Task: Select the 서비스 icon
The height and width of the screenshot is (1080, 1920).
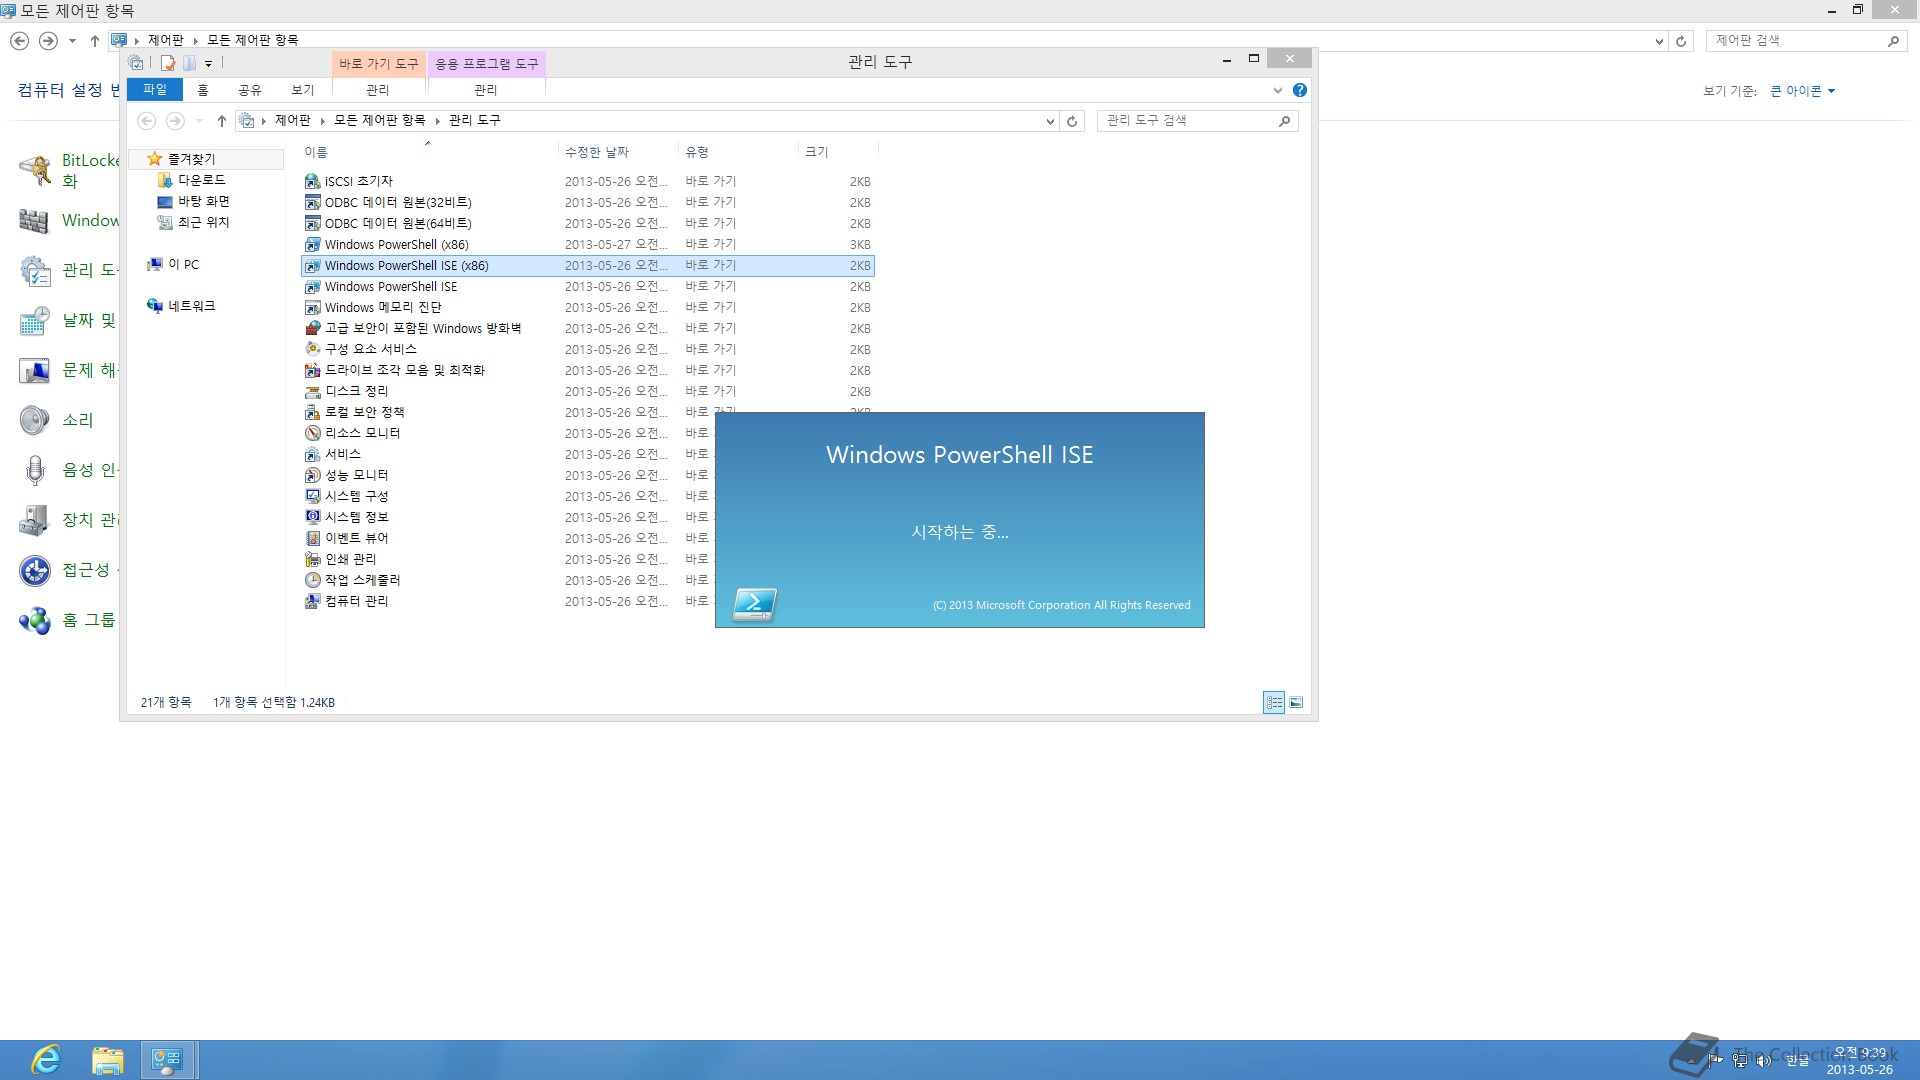Action: click(313, 455)
